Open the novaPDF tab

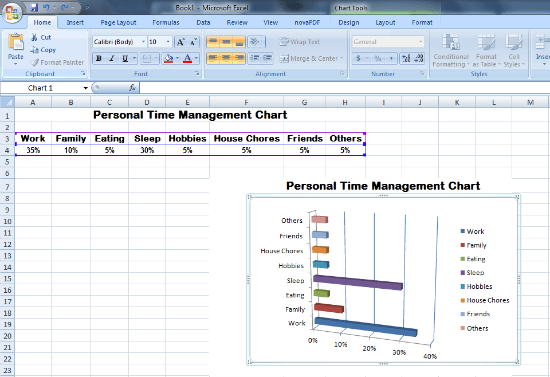click(x=307, y=22)
